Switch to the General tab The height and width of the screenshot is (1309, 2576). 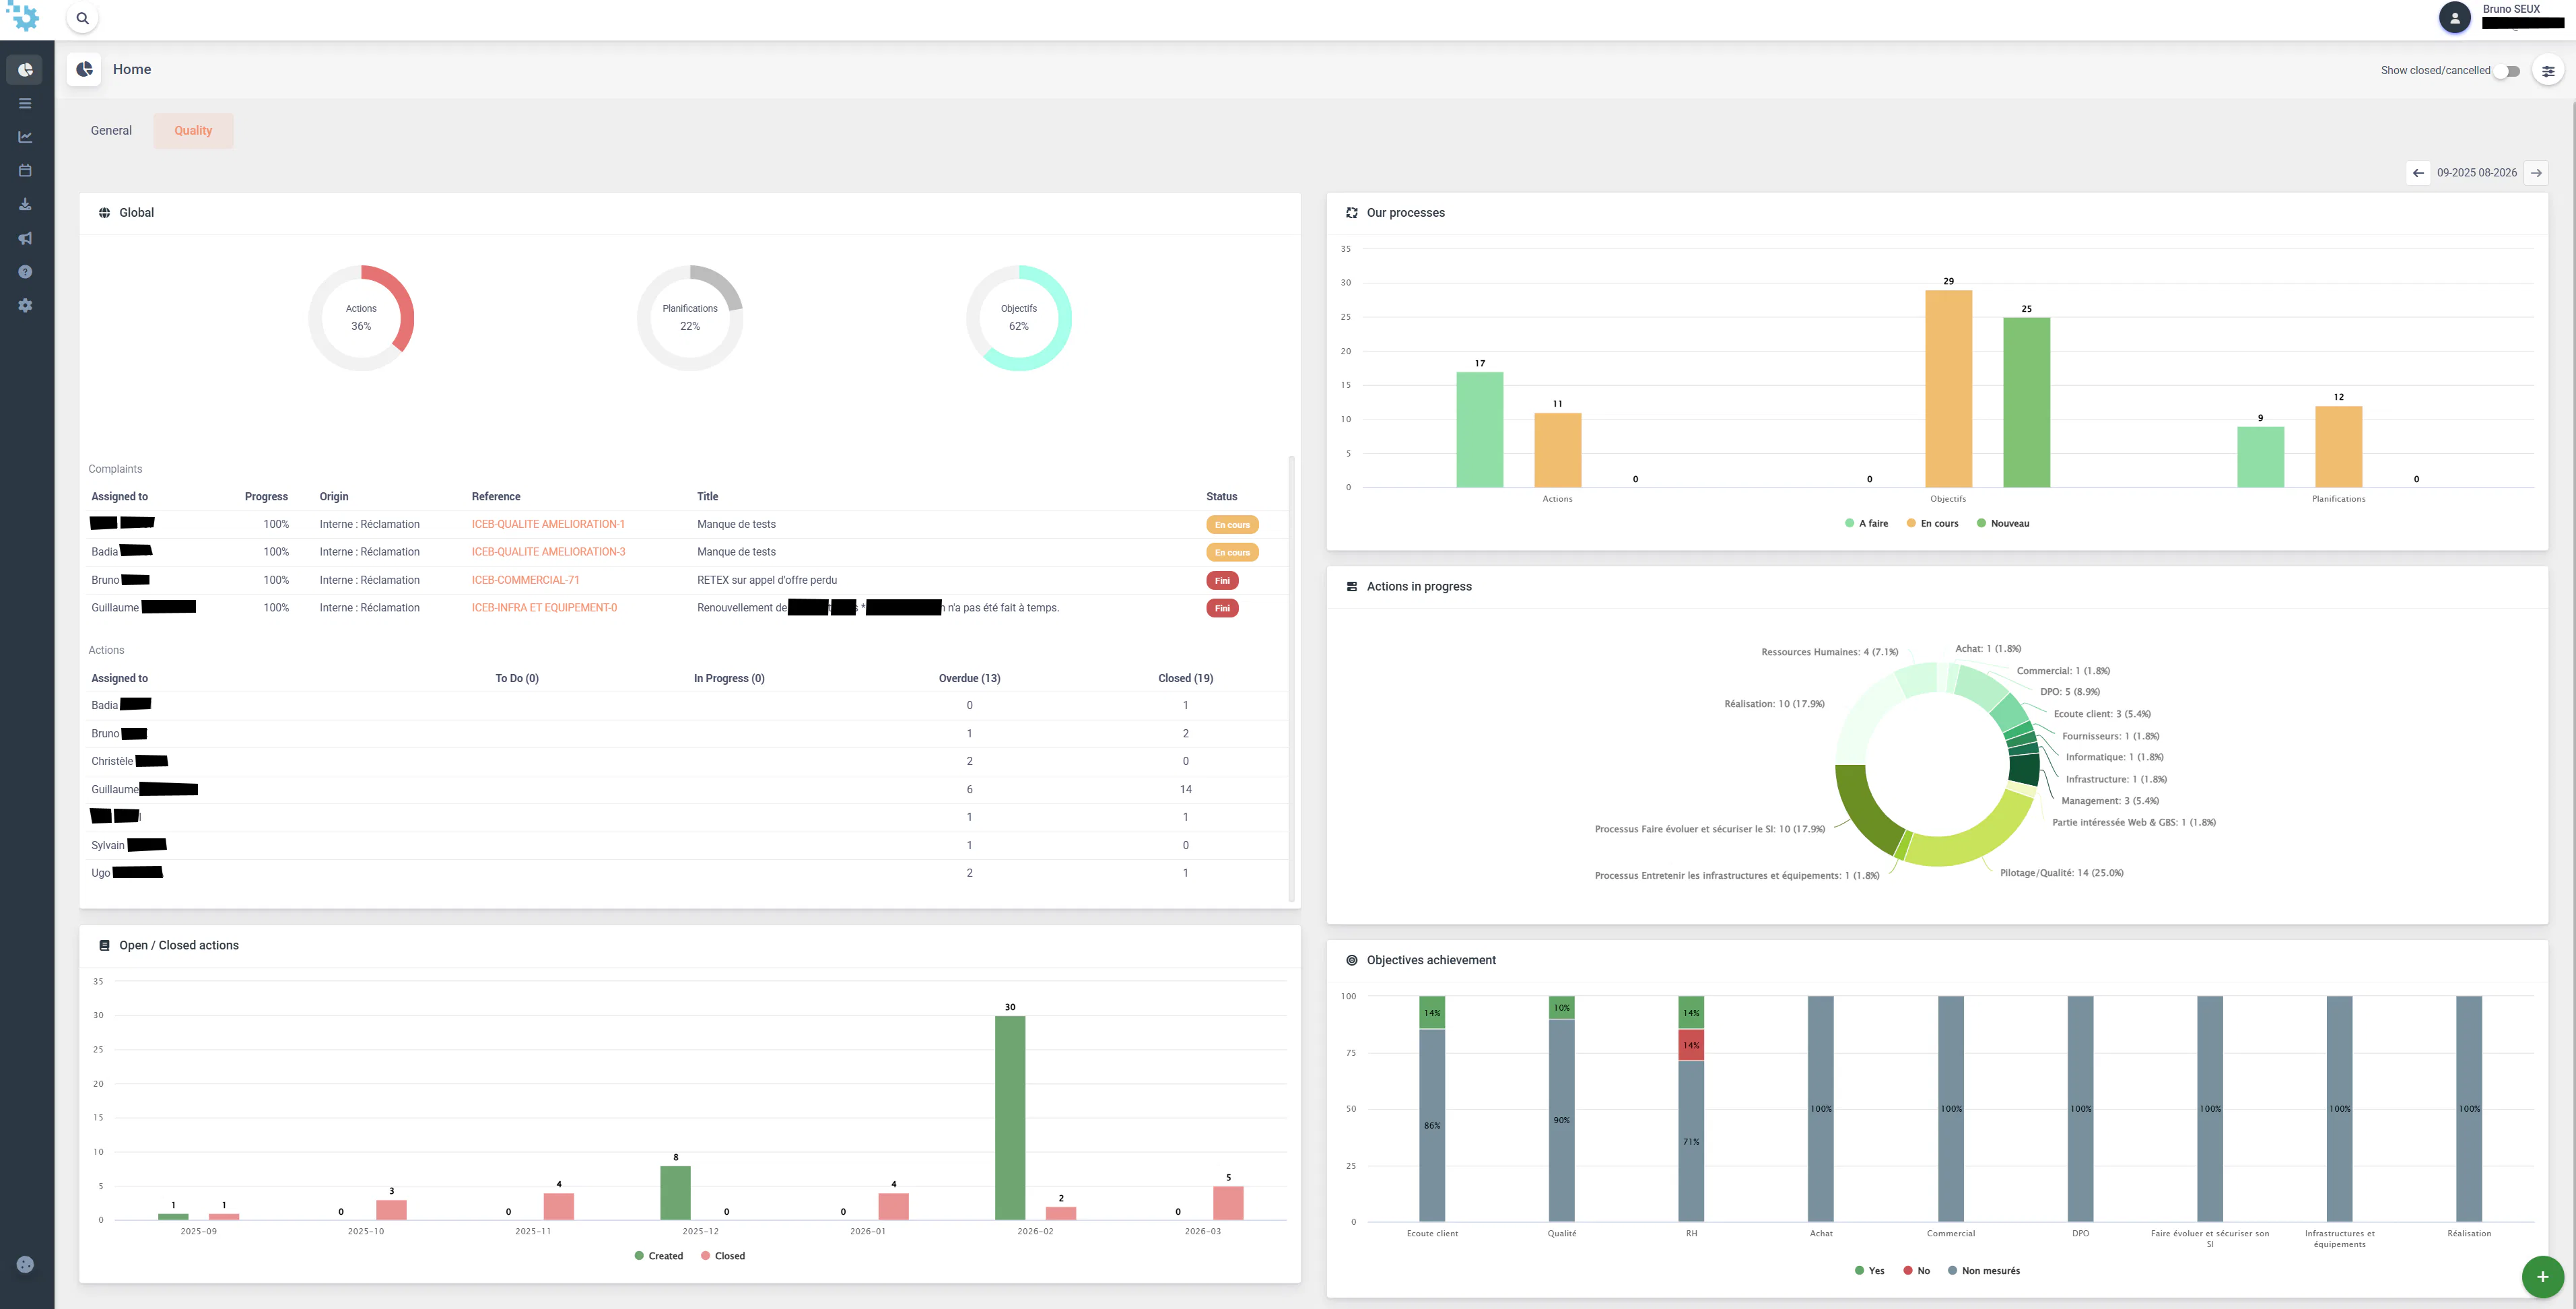111,131
